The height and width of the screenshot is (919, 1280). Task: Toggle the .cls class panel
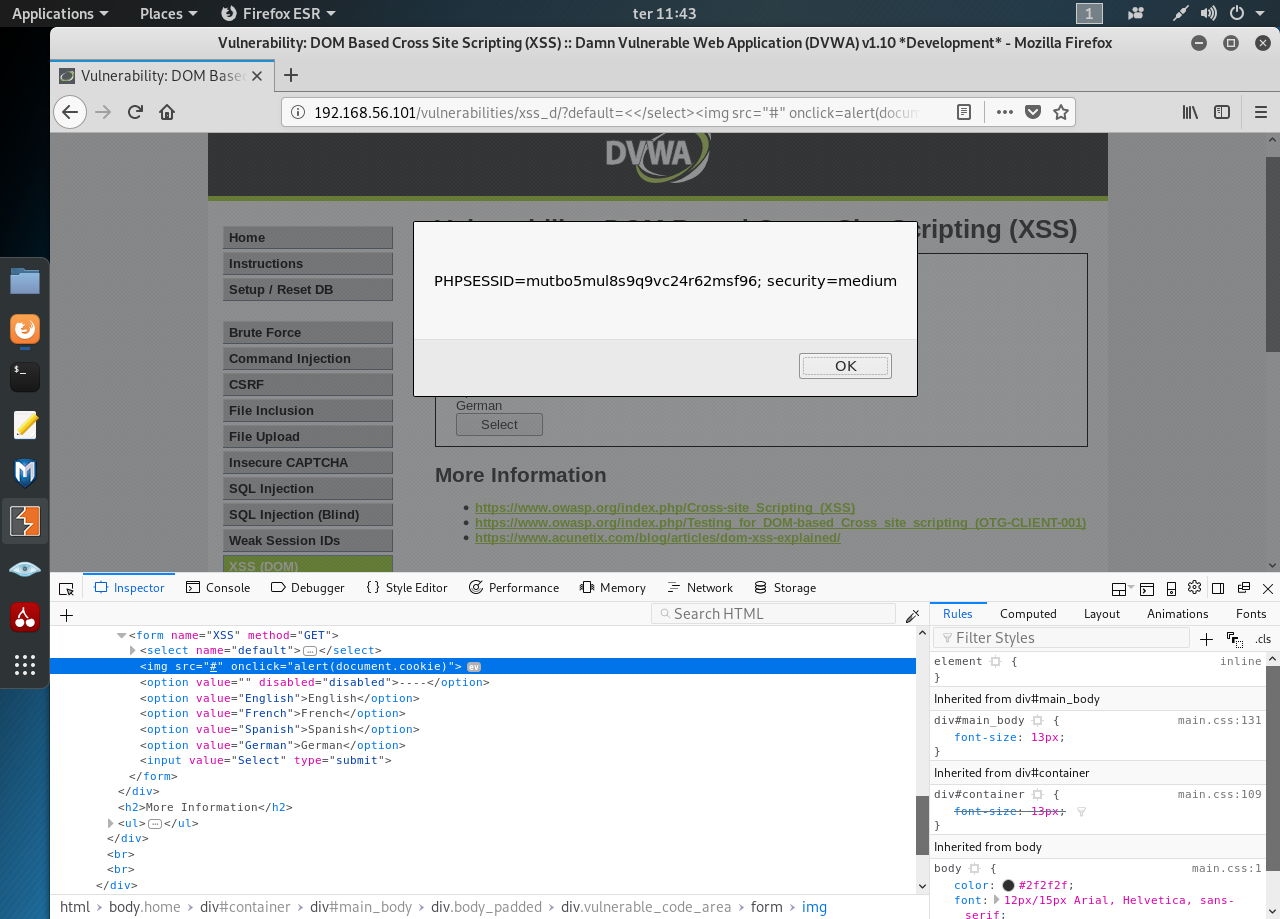coord(1263,639)
